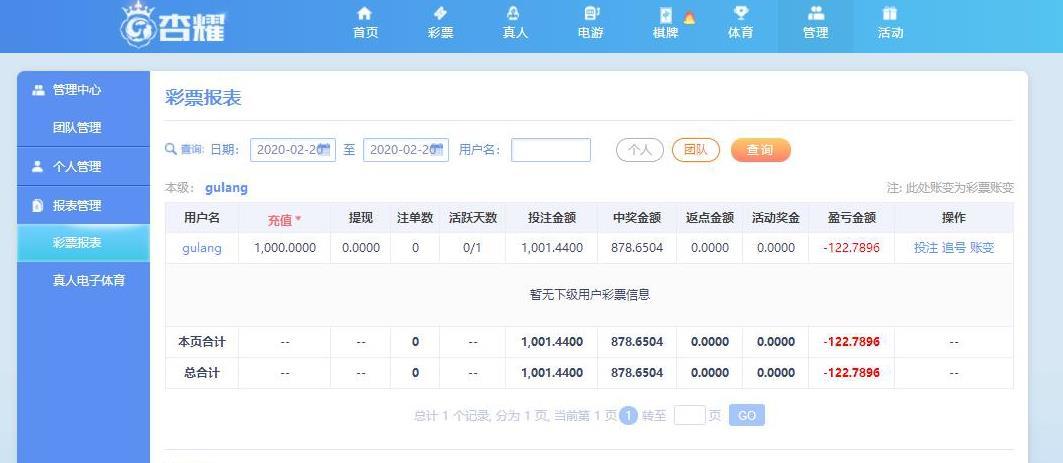The height and width of the screenshot is (463, 1063).
Task: Click the 用户名 username input field
Action: [550, 150]
